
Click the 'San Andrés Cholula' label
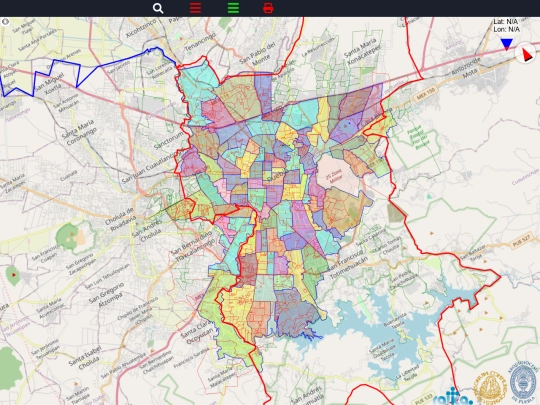point(149,231)
